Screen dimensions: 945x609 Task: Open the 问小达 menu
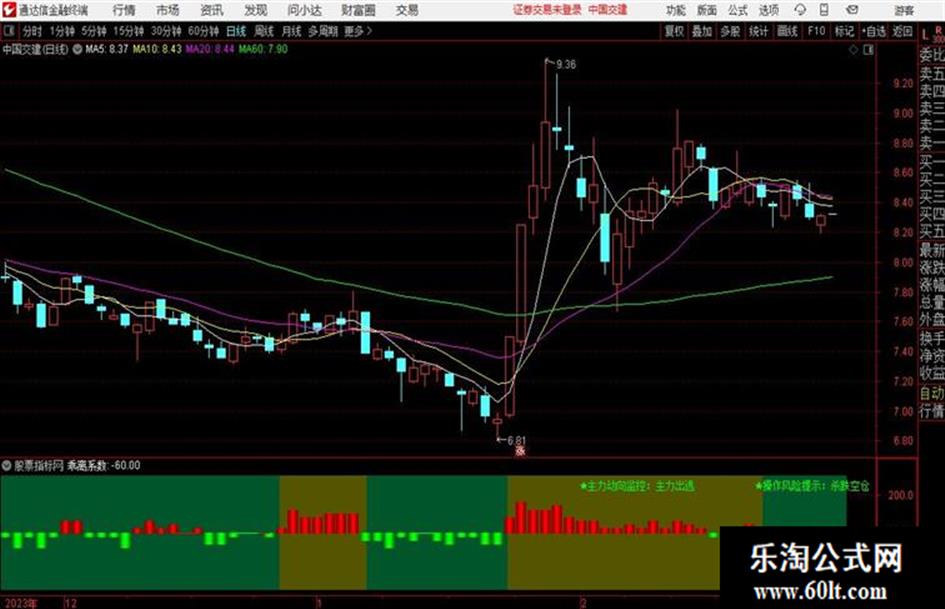click(304, 10)
